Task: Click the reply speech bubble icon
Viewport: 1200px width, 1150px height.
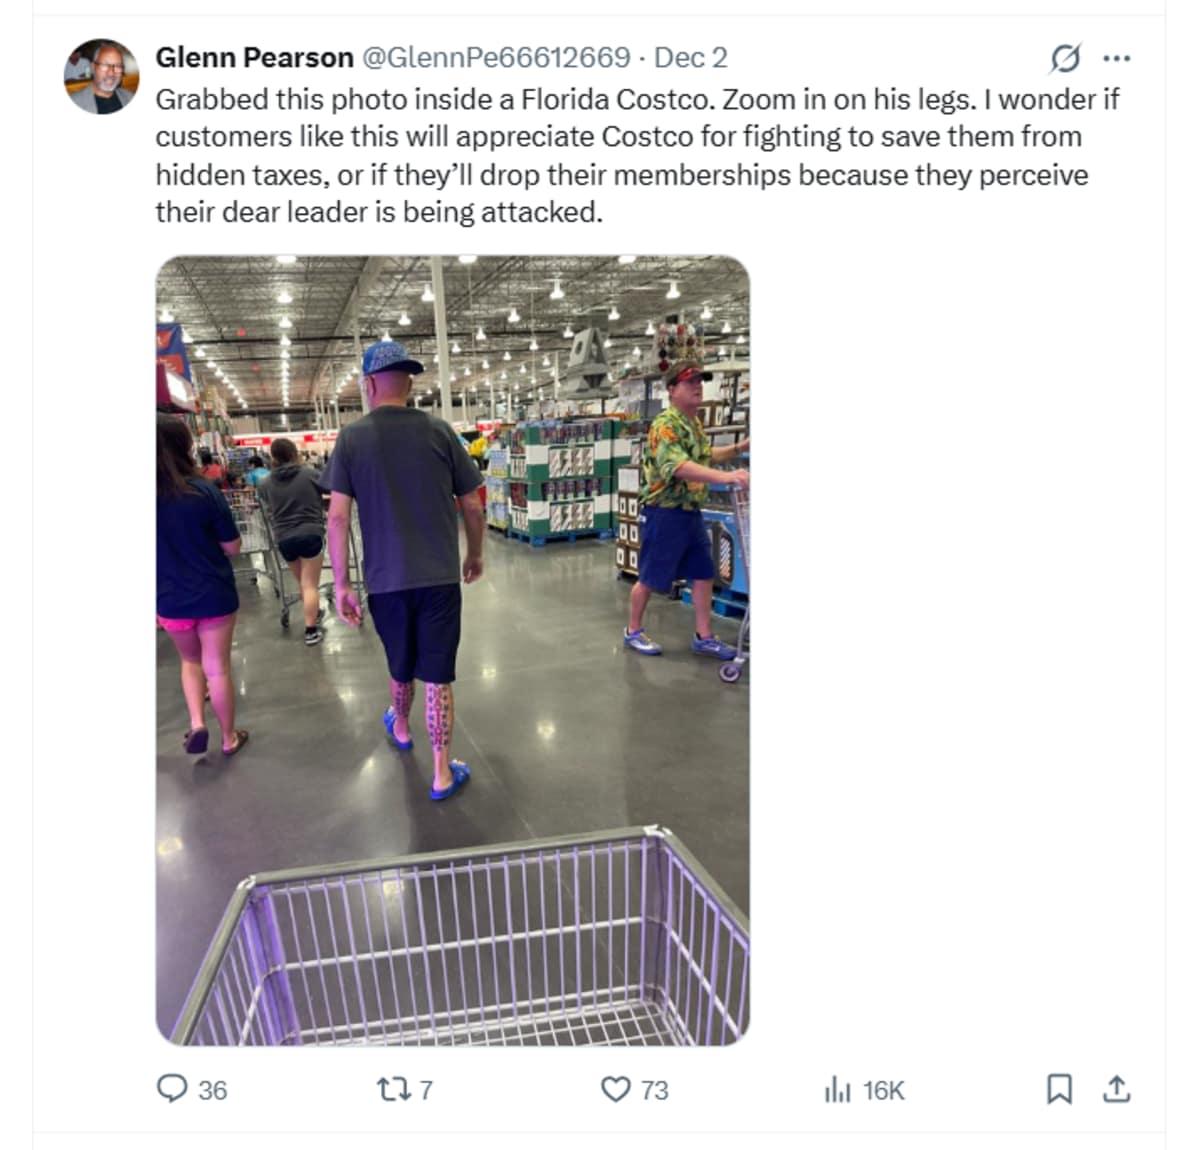Action: (x=173, y=1089)
